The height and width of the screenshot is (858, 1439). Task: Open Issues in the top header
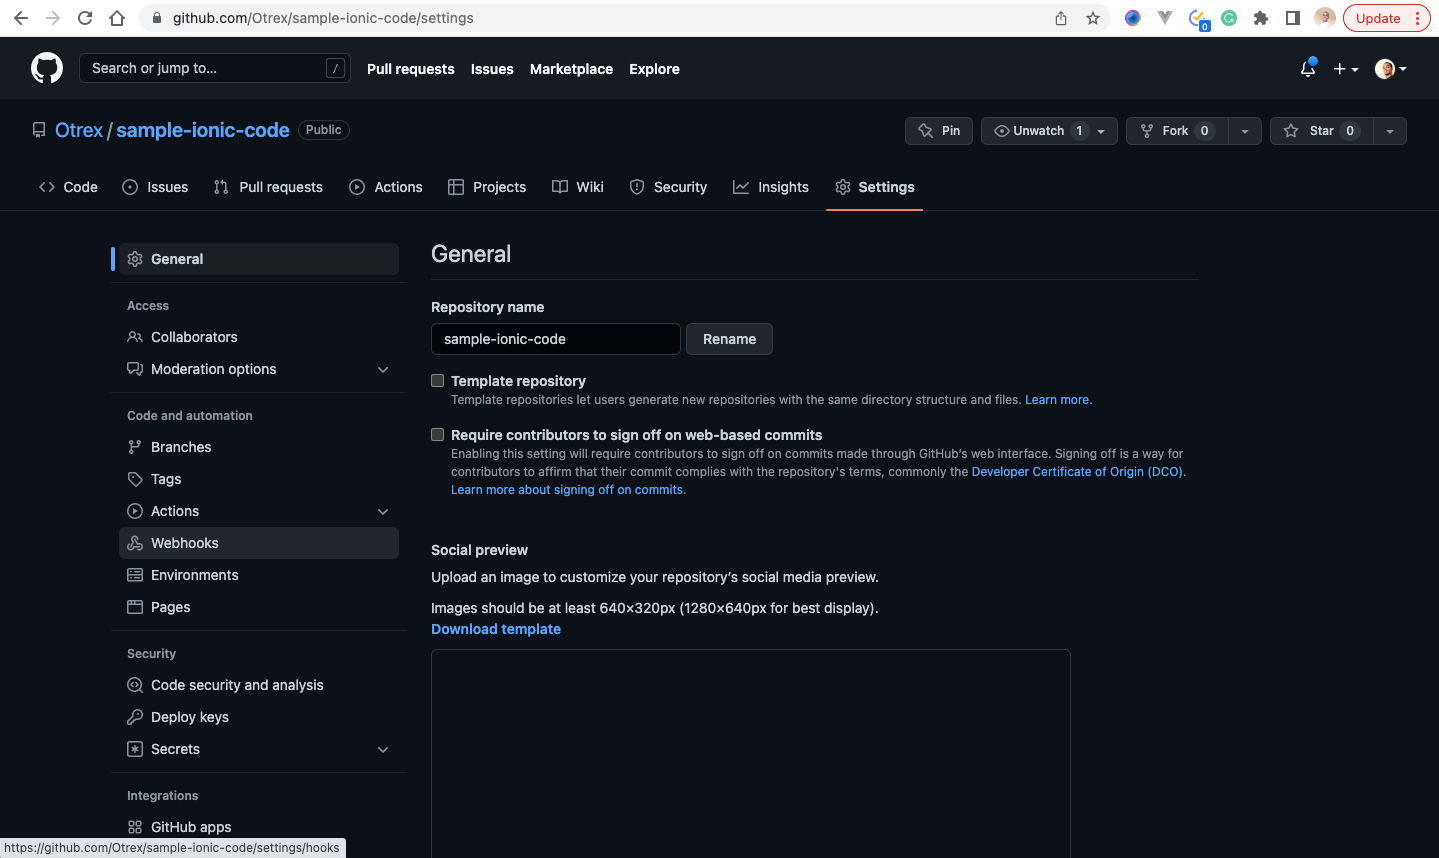point(492,69)
